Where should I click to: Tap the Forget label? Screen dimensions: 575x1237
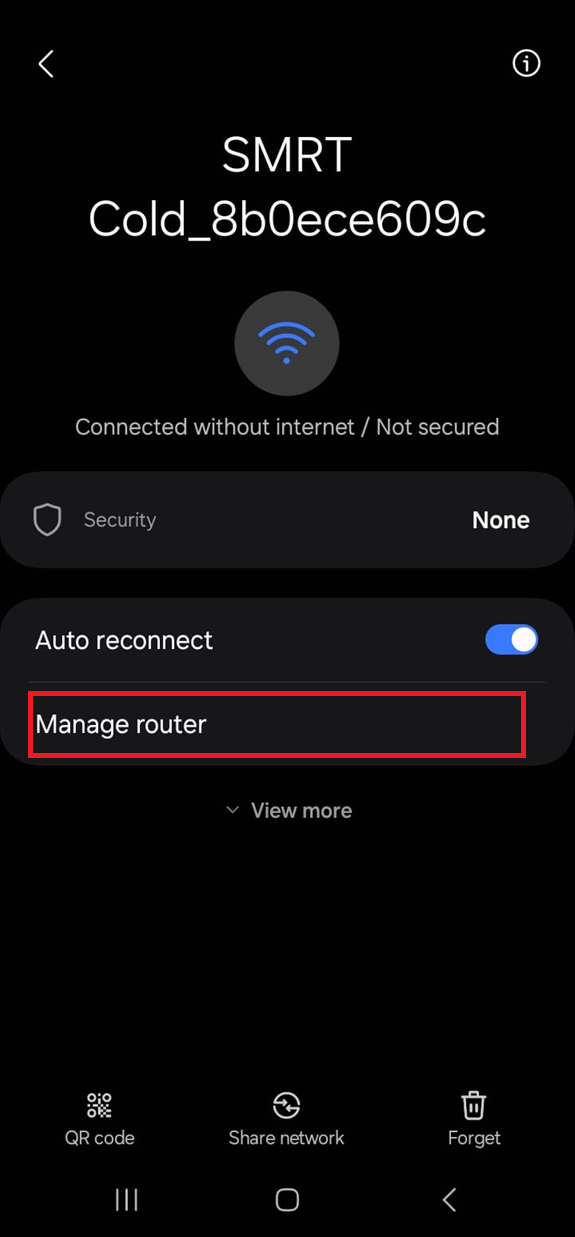[474, 1138]
